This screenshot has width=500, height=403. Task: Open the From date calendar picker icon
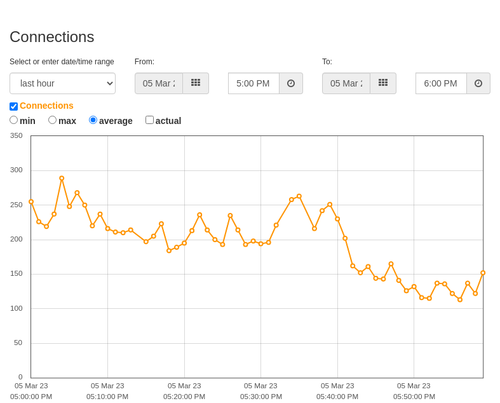[196, 83]
